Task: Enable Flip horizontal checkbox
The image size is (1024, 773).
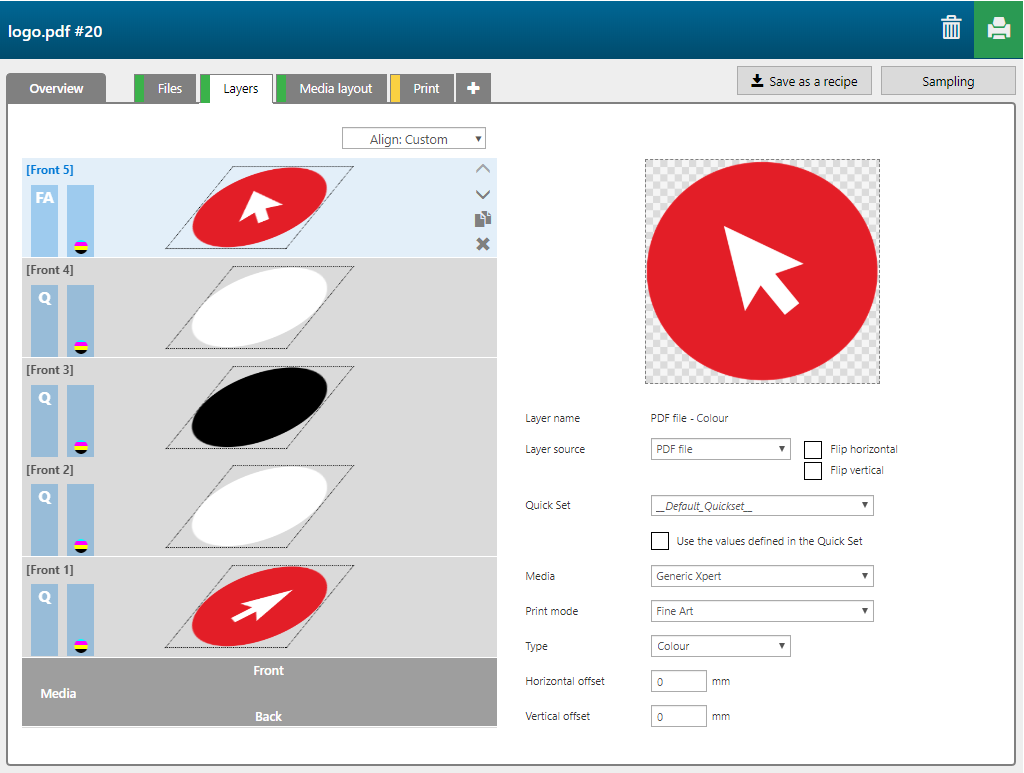Action: [x=812, y=449]
